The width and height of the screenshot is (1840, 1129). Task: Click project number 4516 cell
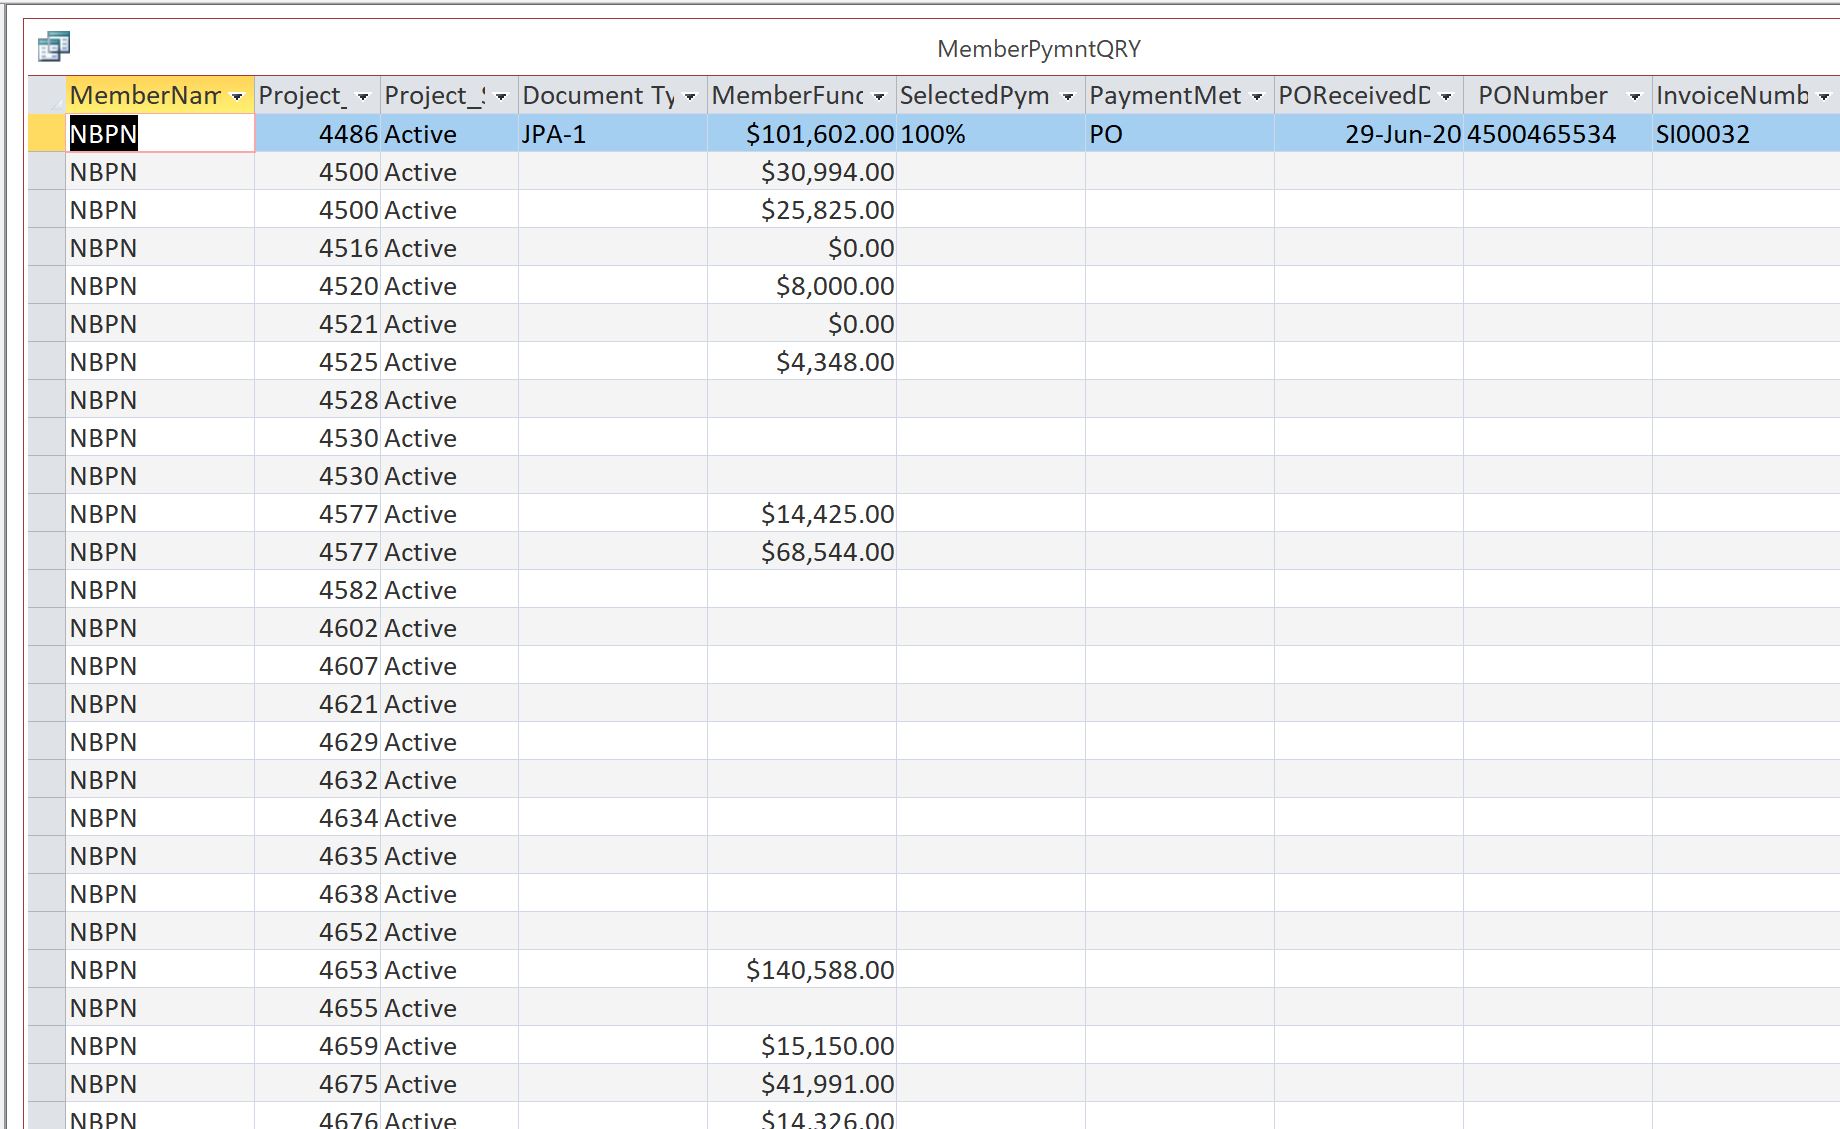tap(318, 248)
